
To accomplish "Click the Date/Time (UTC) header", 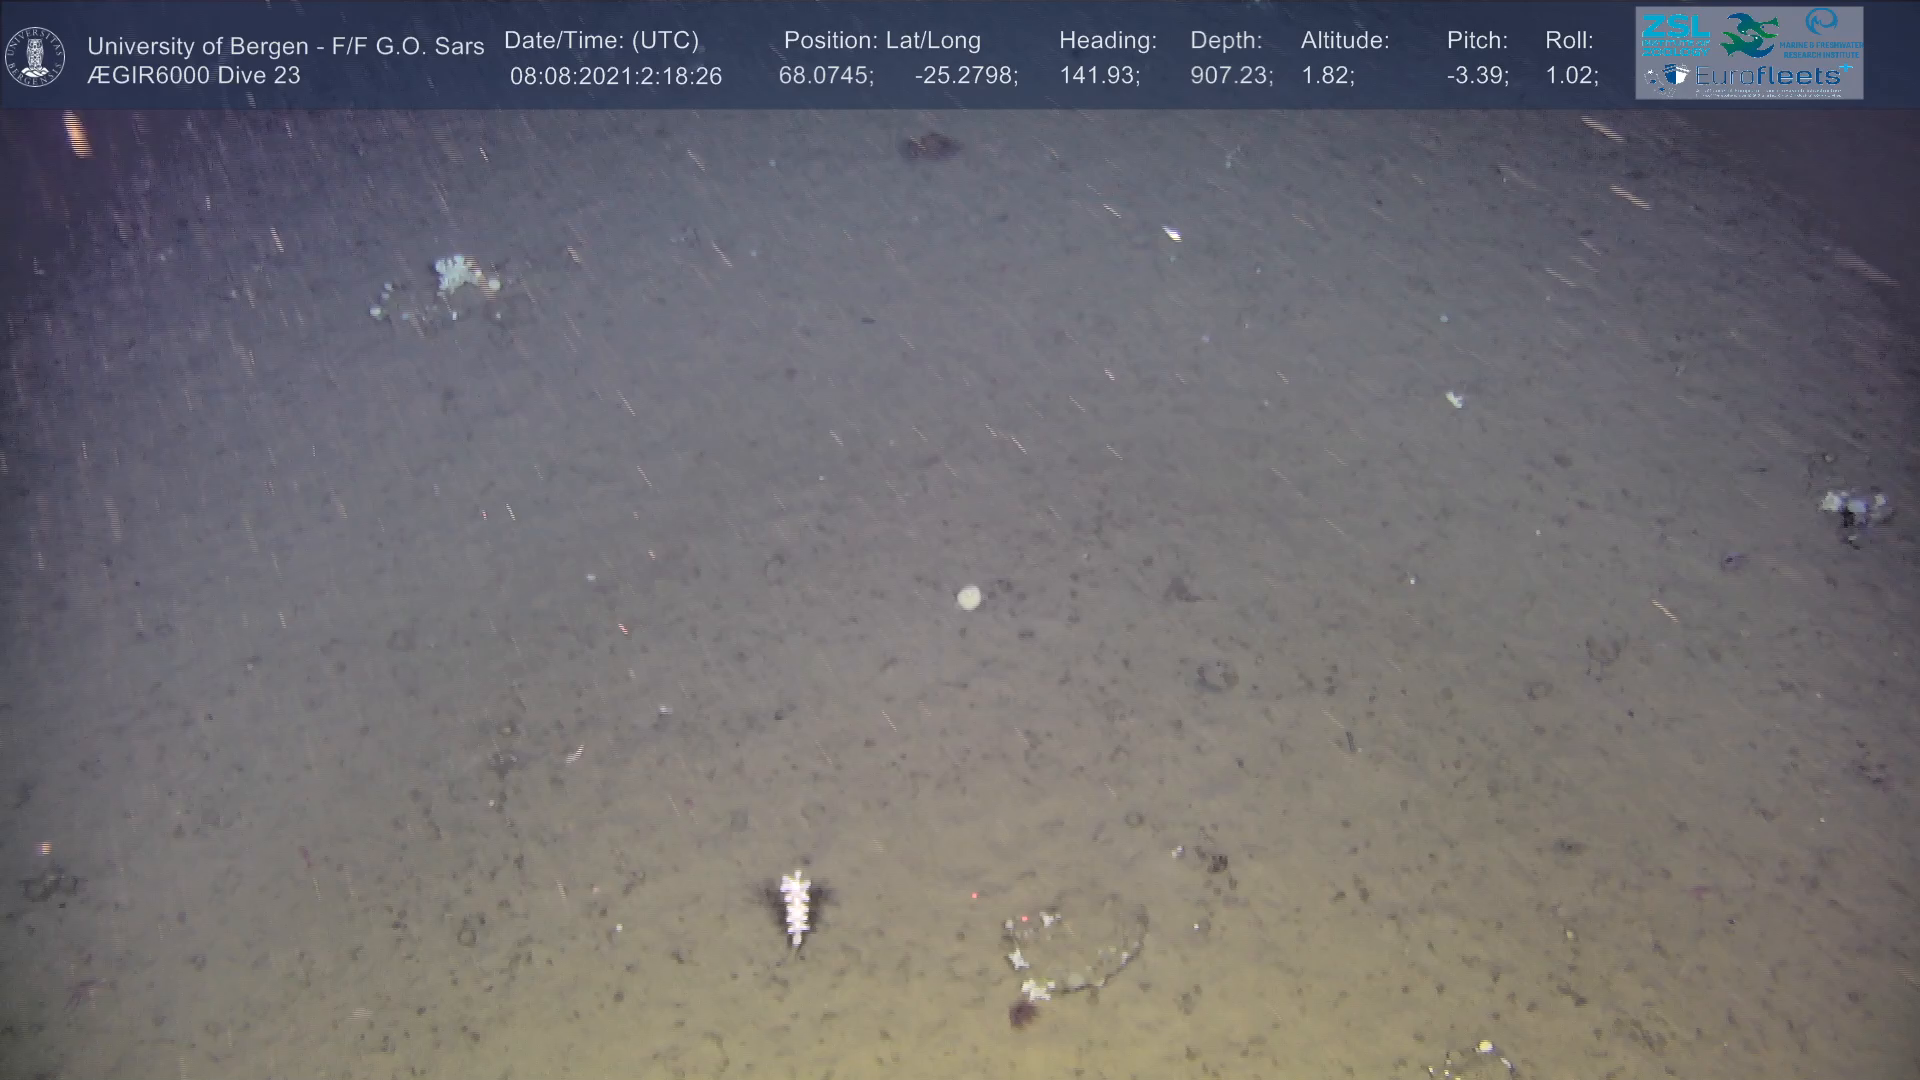I will (x=601, y=40).
